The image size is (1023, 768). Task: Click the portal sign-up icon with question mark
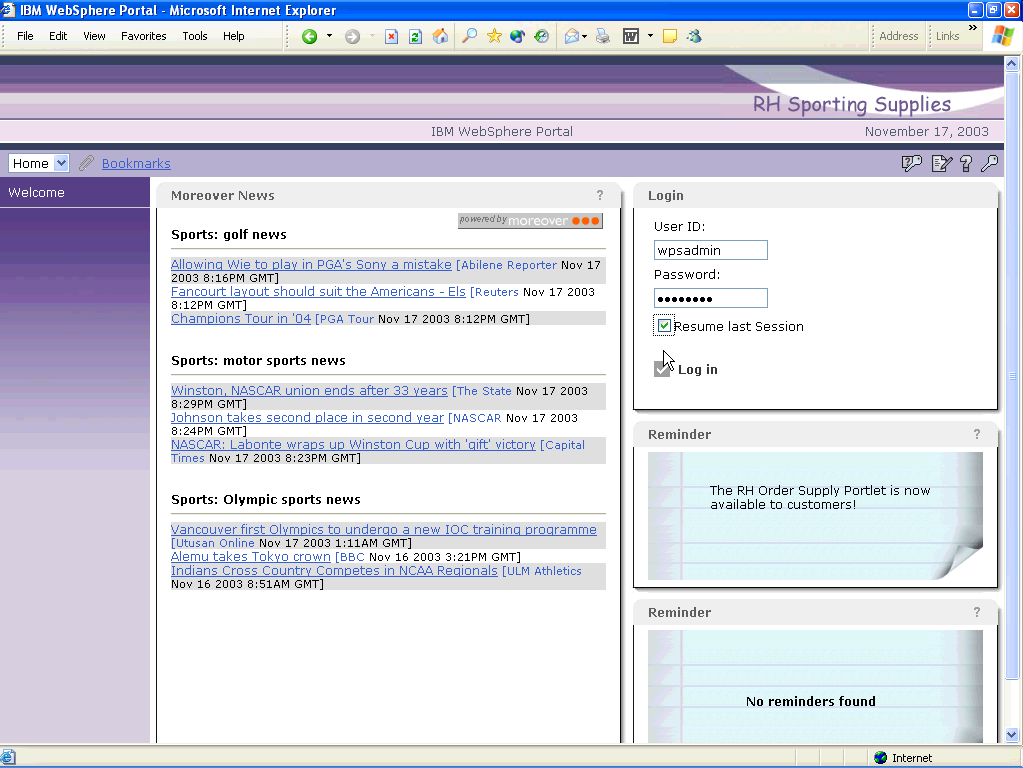click(911, 163)
